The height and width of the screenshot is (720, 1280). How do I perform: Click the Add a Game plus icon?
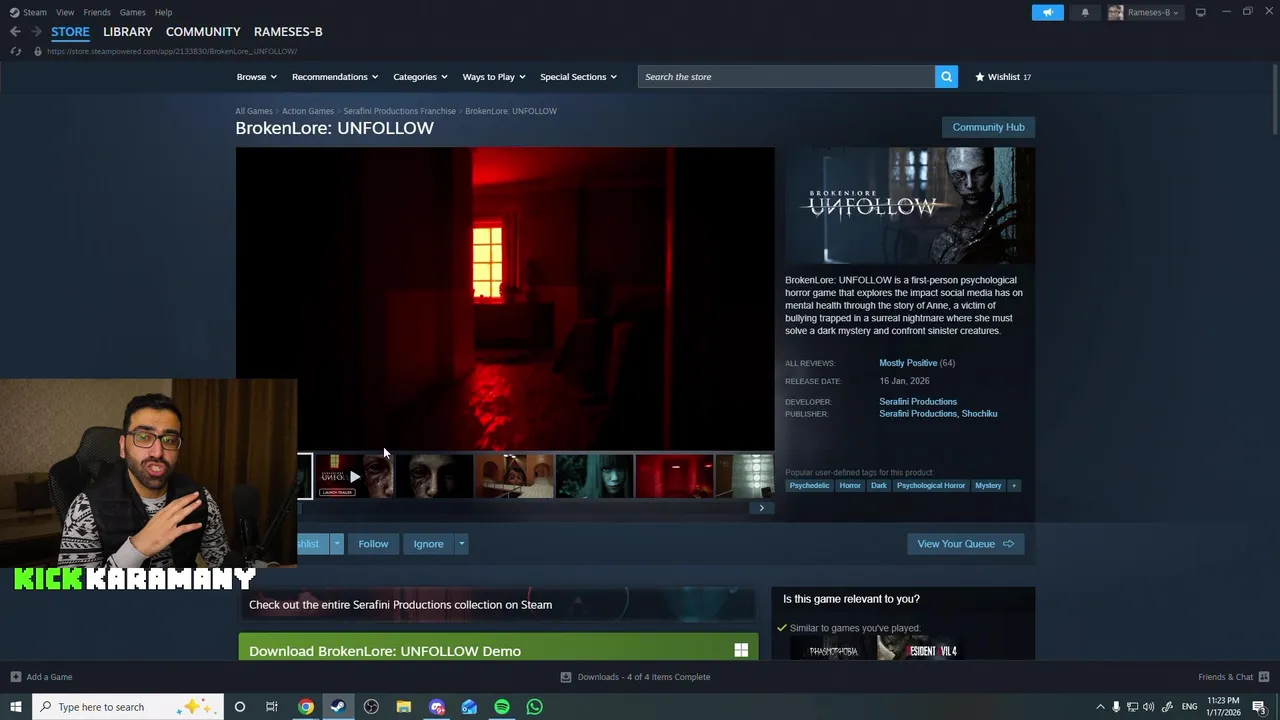16,677
